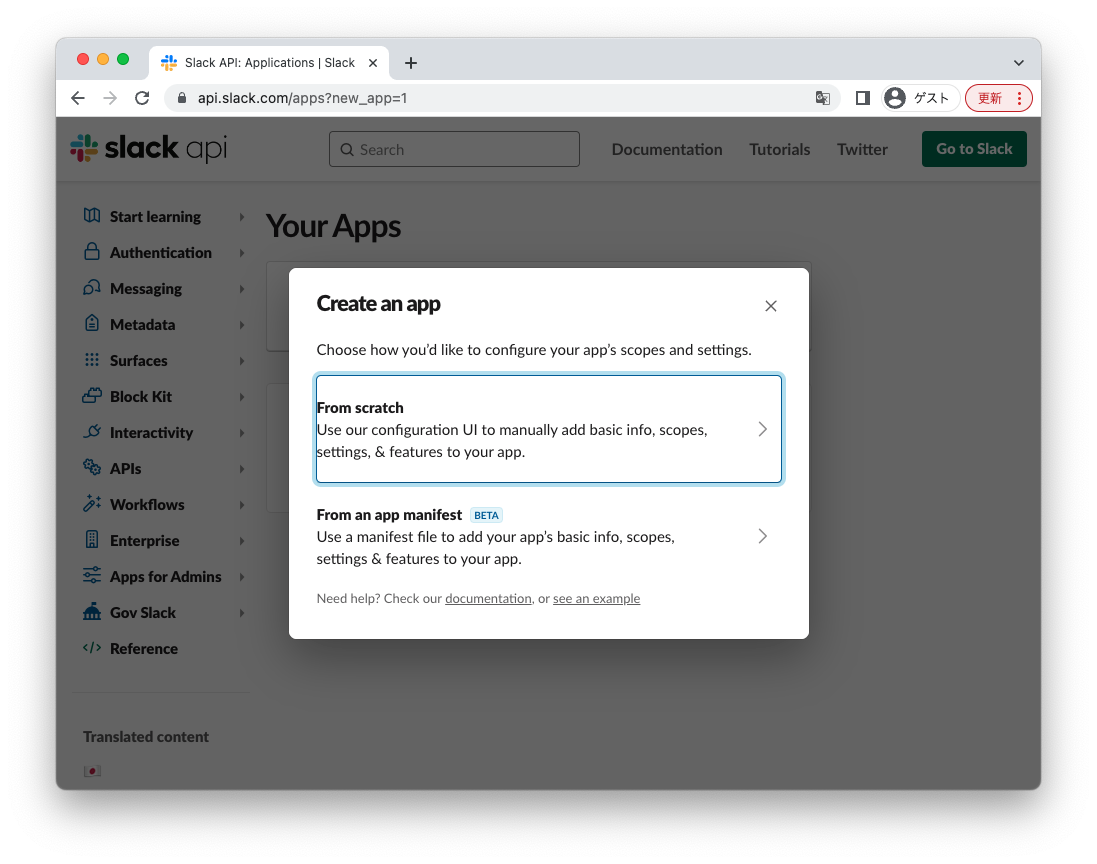Click the Authentication lock icon

coord(92,252)
